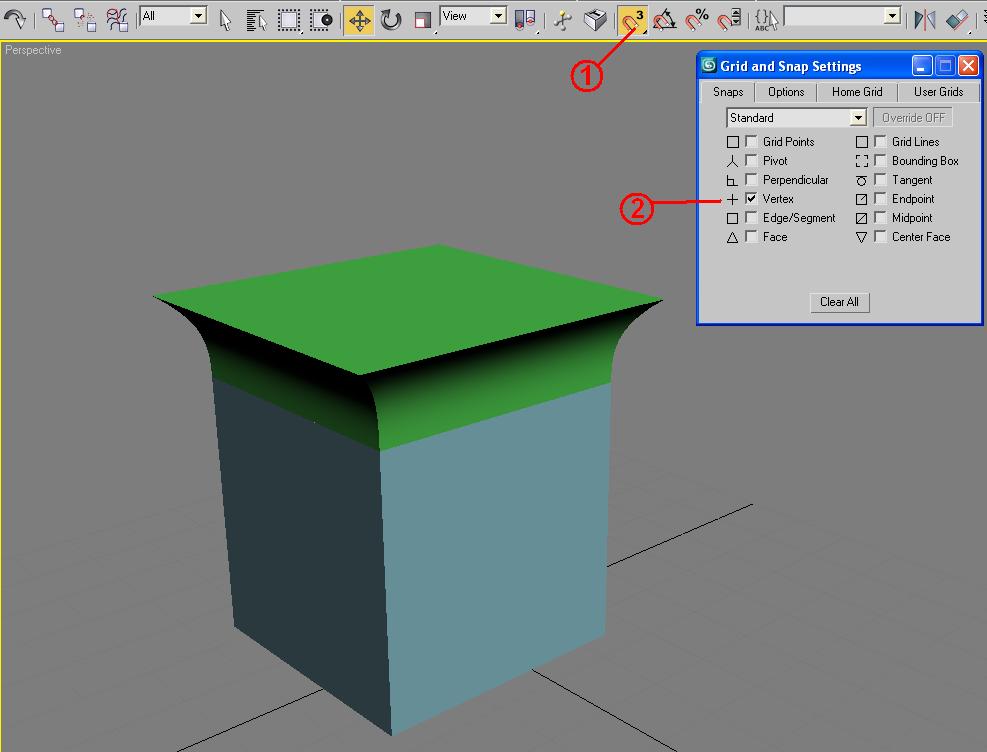The width and height of the screenshot is (987, 752).
Task: Switch to the Home Grid tab
Action: [857, 92]
